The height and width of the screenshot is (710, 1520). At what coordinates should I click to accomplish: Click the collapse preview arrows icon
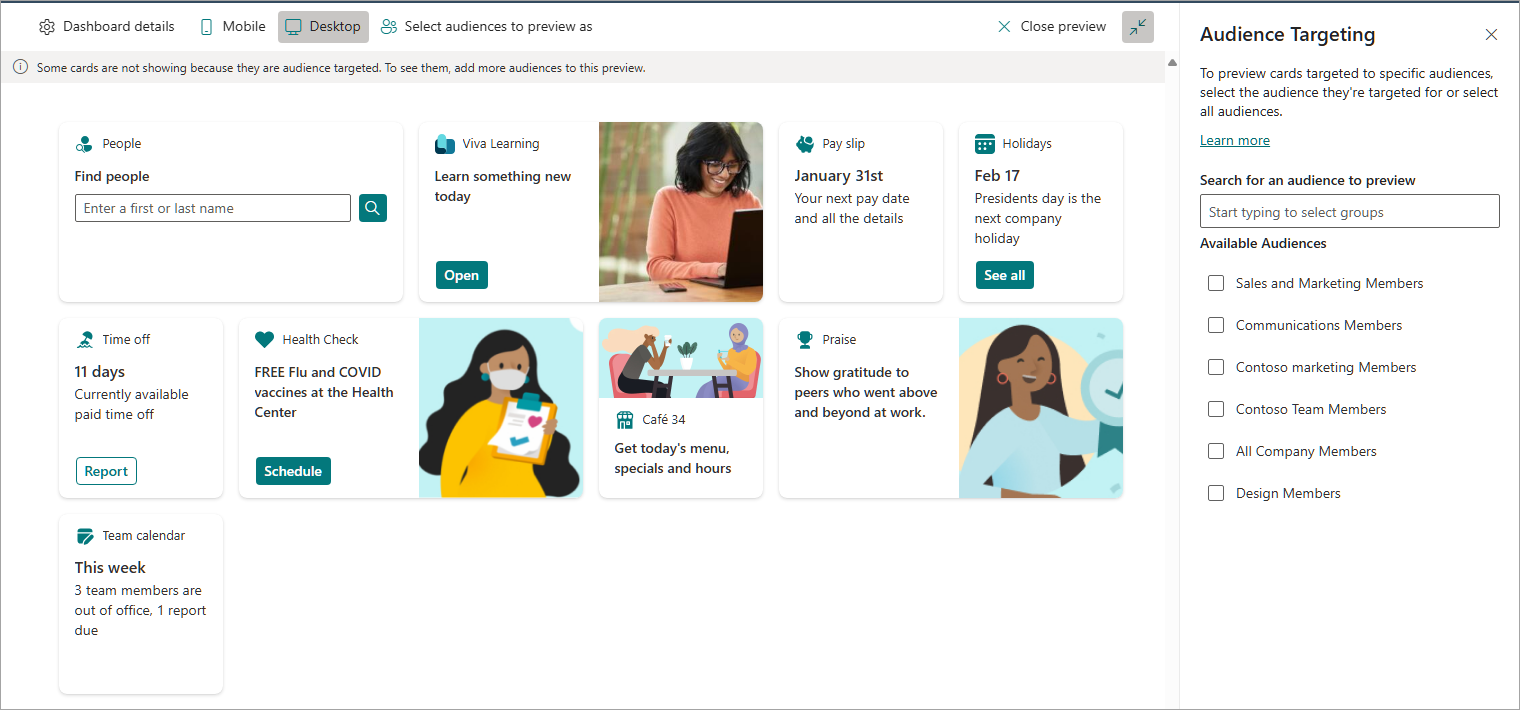coord(1137,27)
